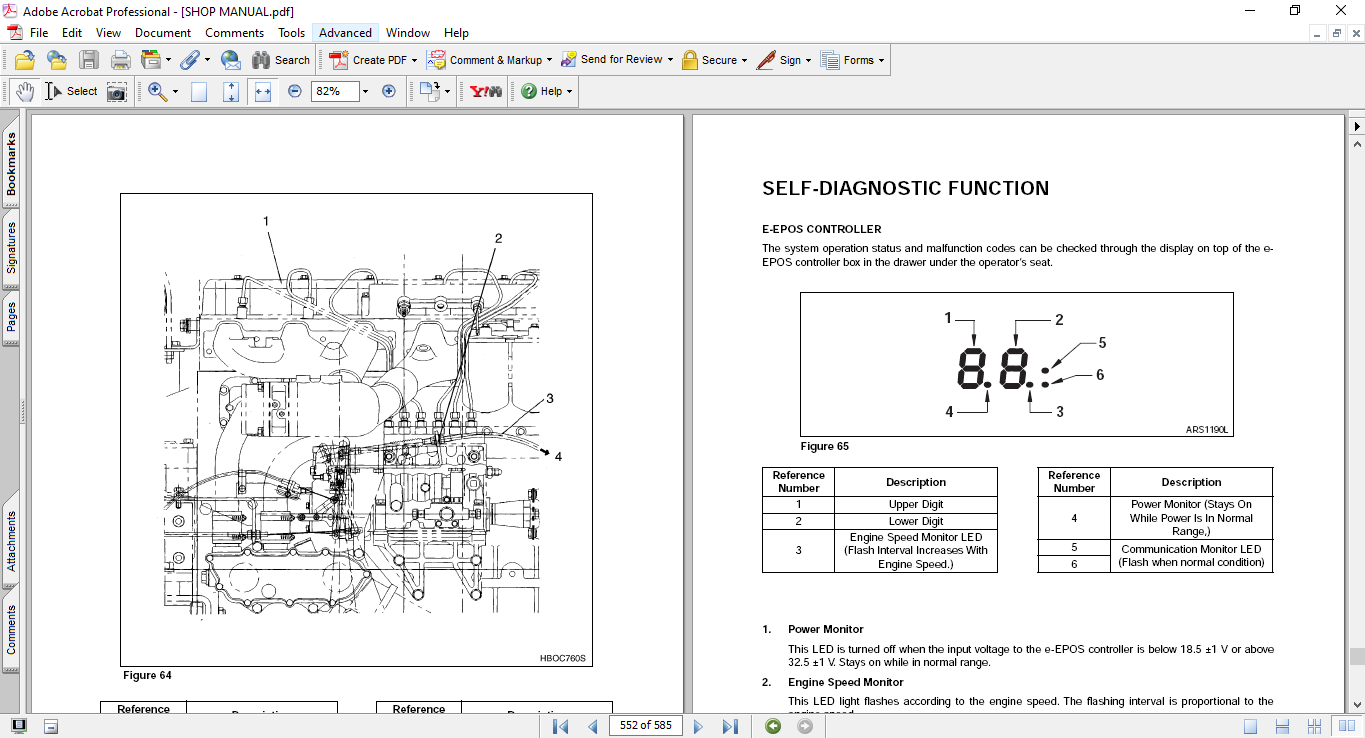Activate the Snapshot camera tool
The image size is (1365, 738).
117,91
